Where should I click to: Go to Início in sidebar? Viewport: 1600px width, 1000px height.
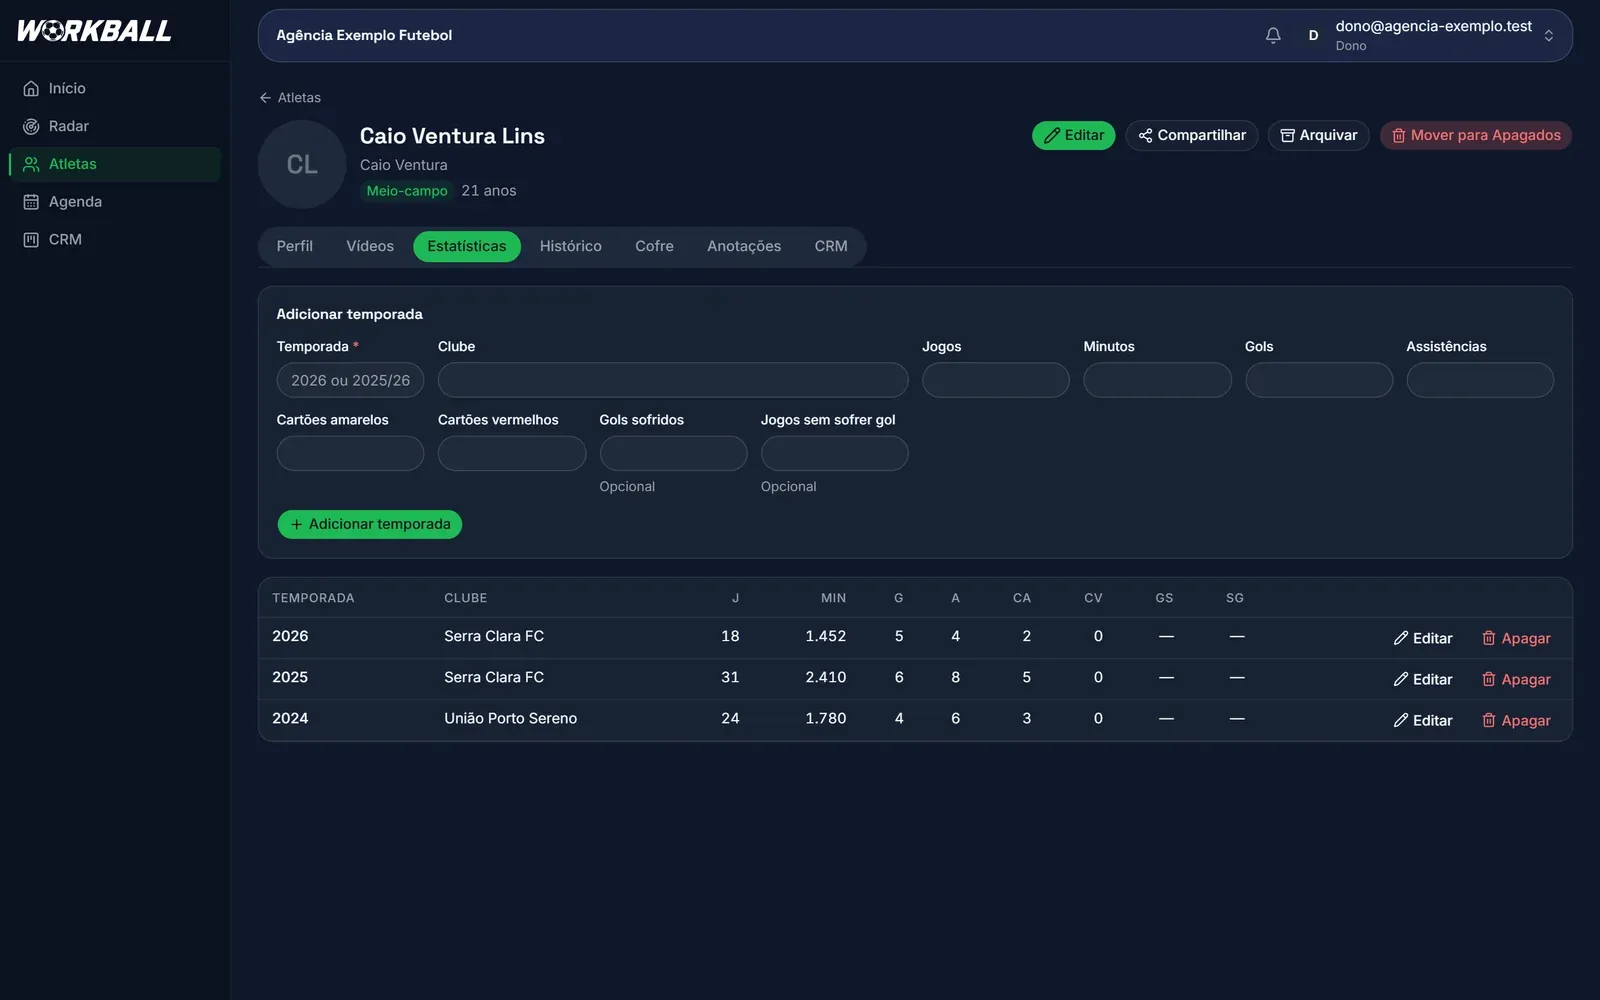115,88
